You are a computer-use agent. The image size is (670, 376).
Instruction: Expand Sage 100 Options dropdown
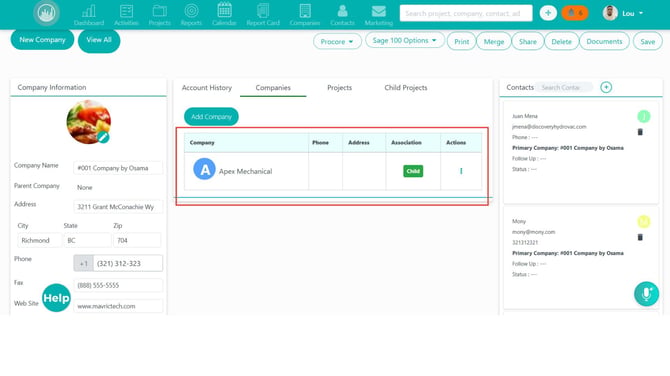[404, 40]
